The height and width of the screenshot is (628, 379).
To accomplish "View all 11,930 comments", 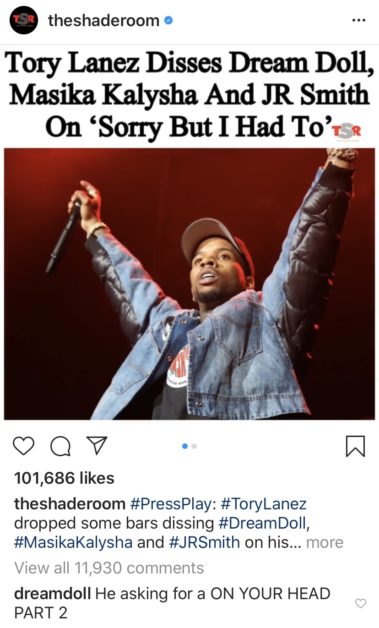I will point(109,568).
